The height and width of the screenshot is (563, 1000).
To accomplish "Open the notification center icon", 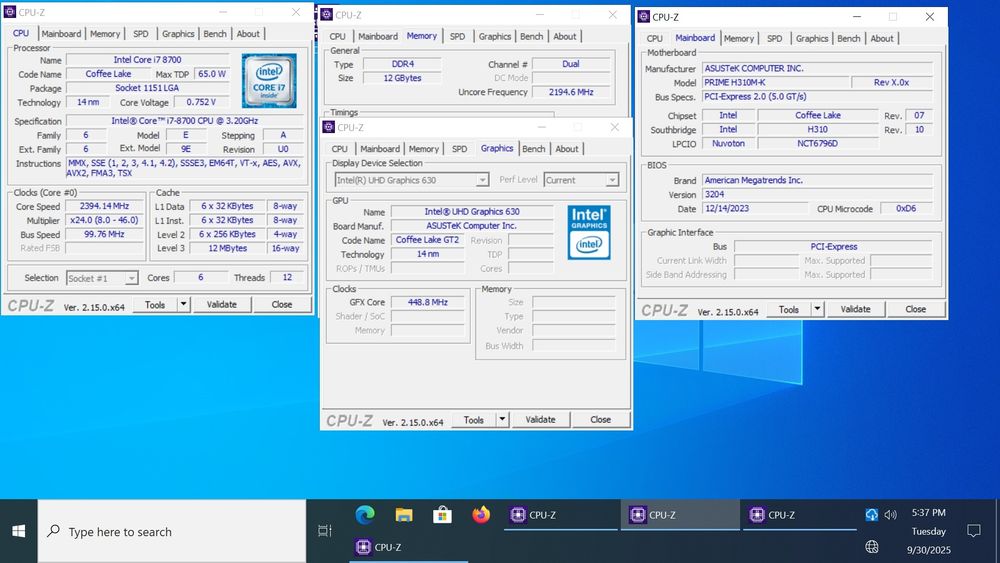I will point(973,531).
